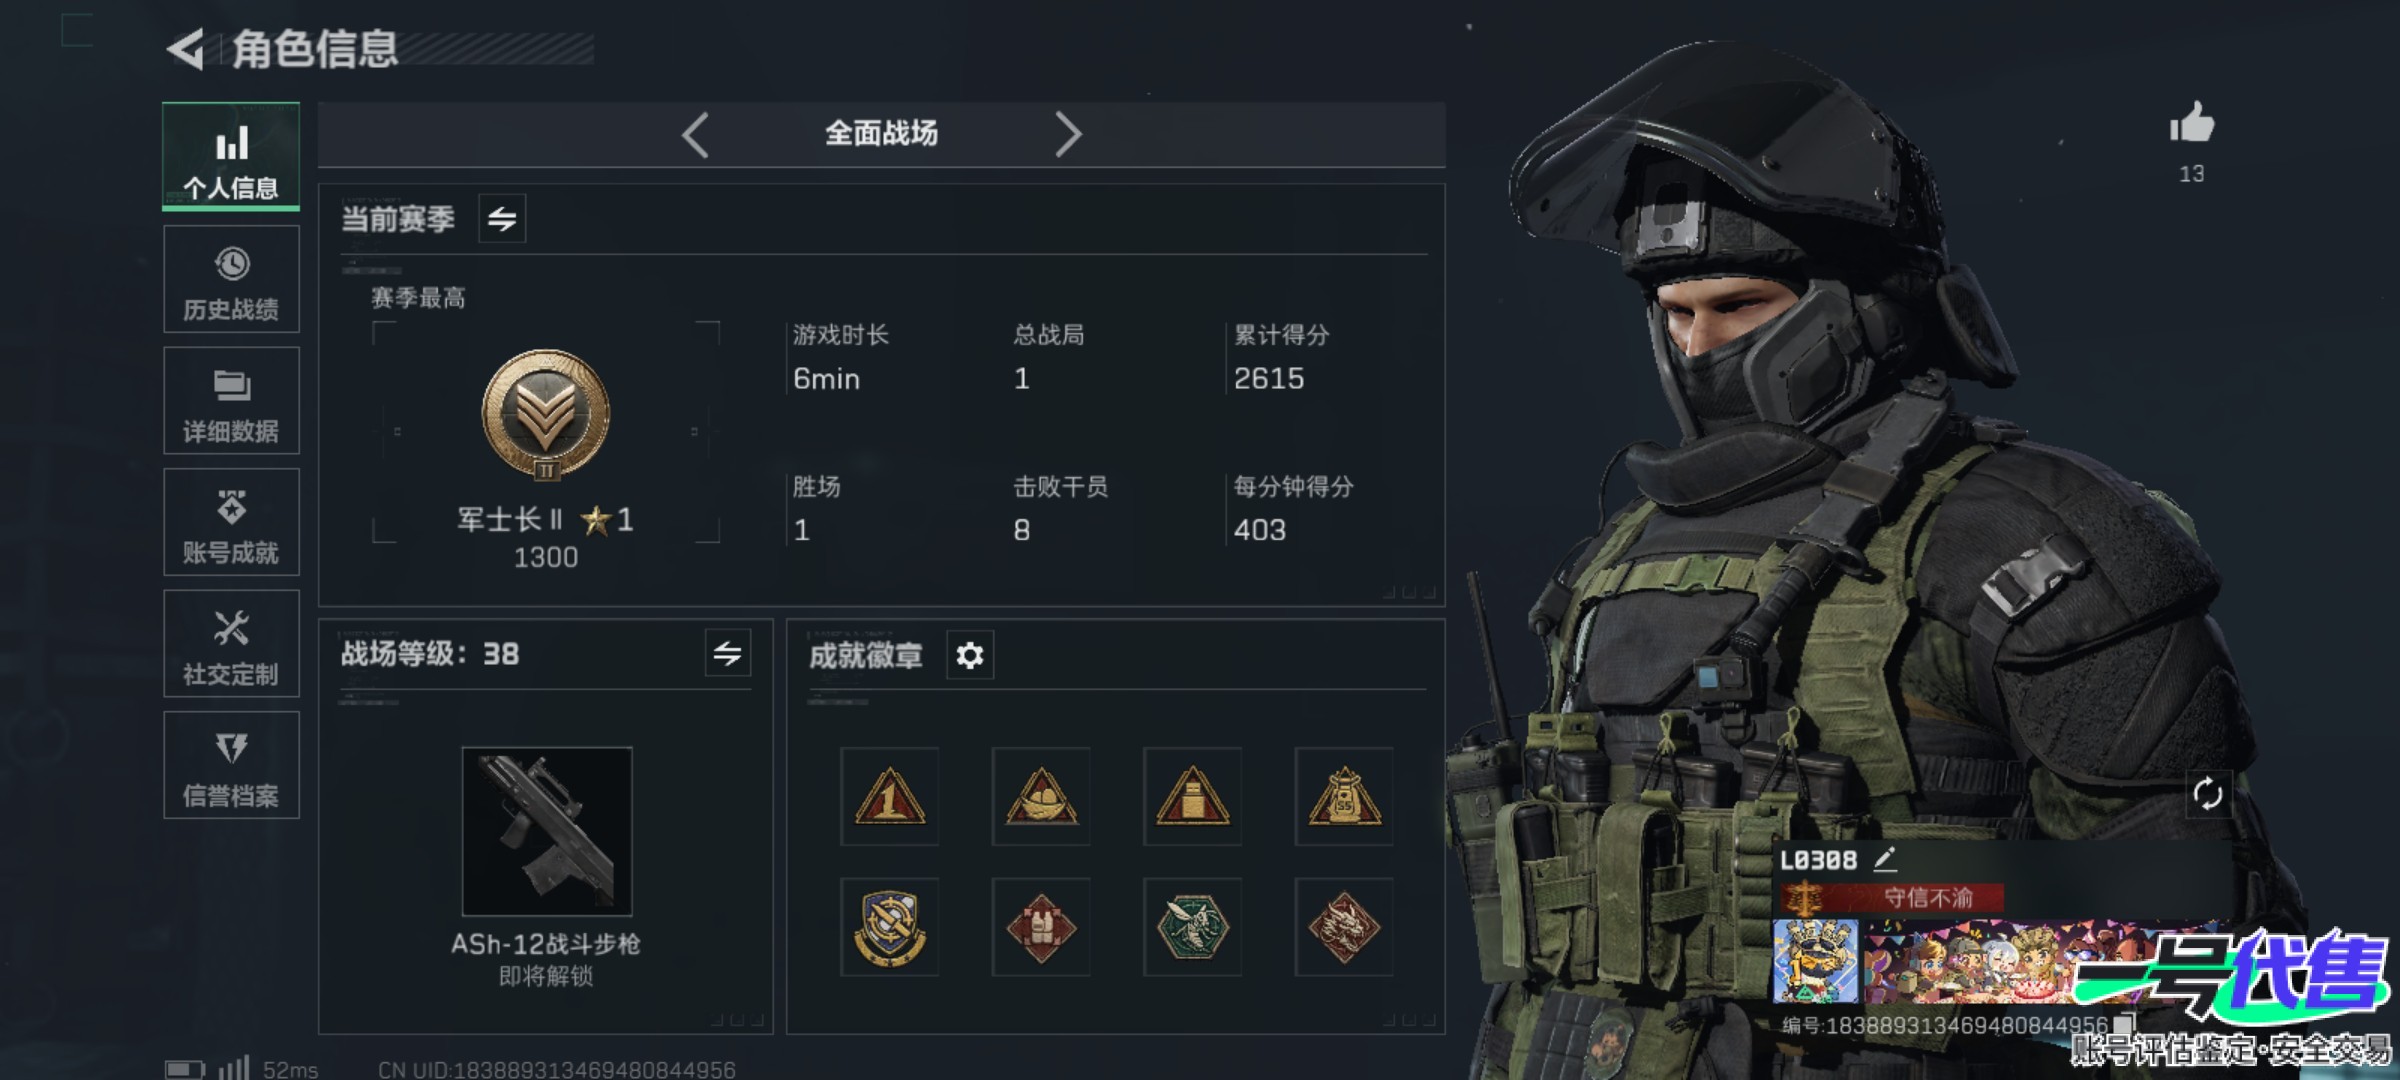Viewport: 2400px width, 1080px height.
Task: Select the ASh-12 rifle thumbnail
Action: [x=547, y=831]
